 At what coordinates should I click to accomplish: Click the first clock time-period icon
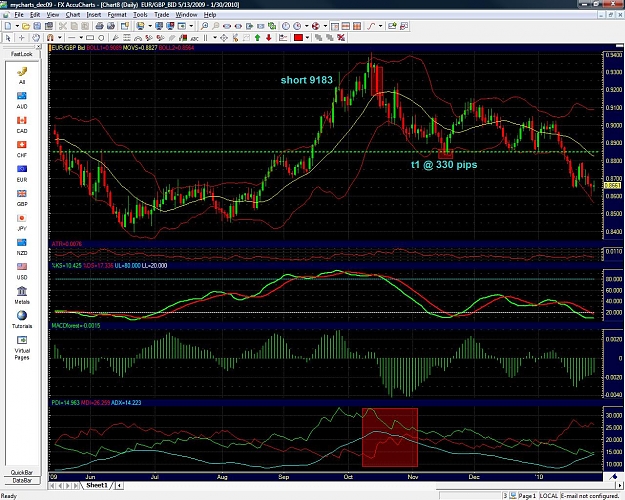click(x=286, y=26)
